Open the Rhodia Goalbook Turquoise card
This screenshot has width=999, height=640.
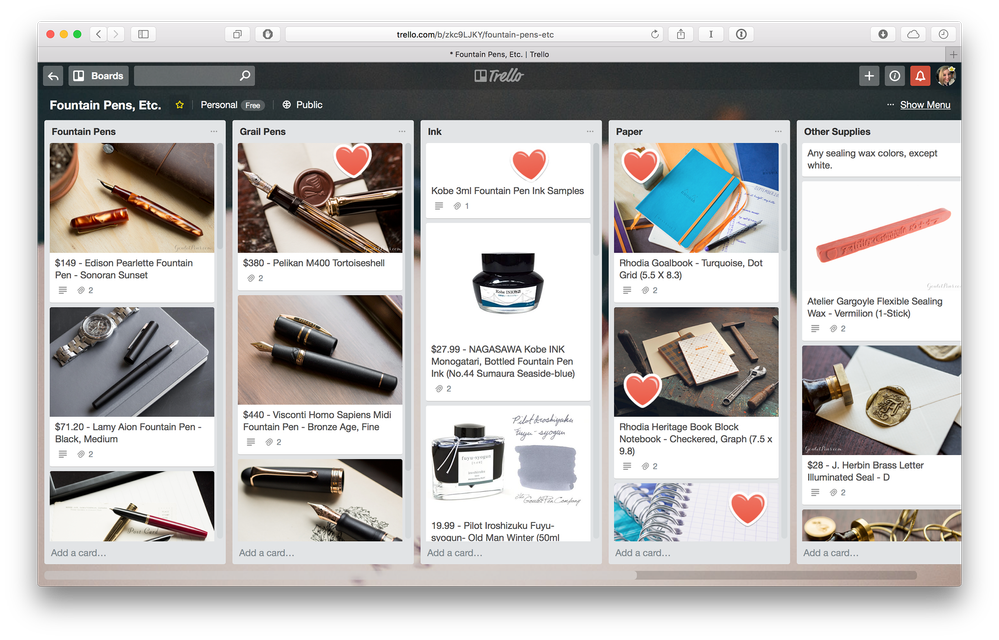(696, 221)
